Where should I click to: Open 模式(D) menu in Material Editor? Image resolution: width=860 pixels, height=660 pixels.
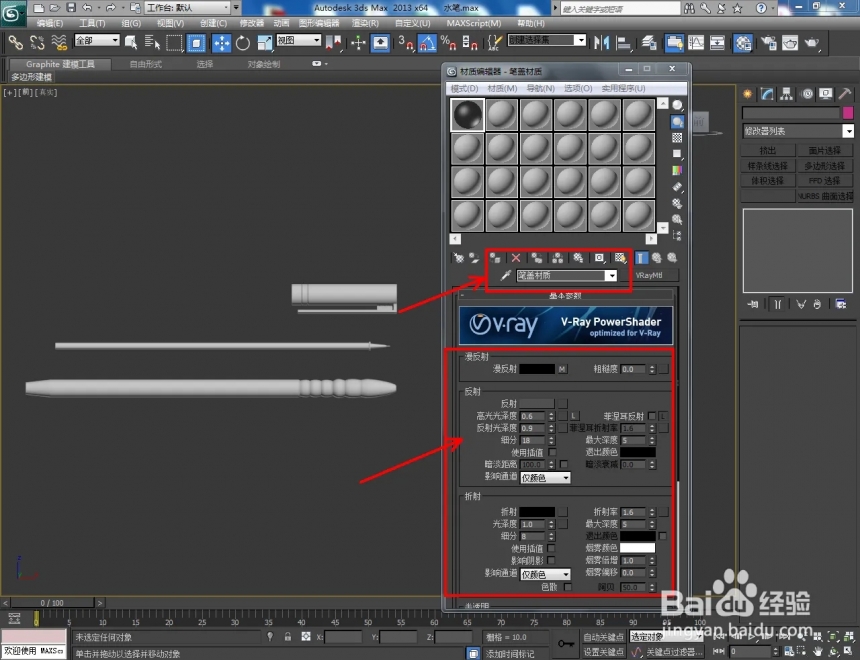pos(465,88)
